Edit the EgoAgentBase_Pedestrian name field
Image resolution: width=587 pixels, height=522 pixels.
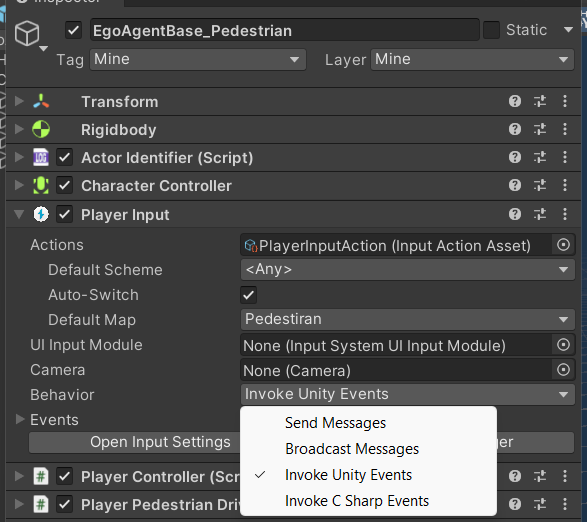(x=285, y=30)
